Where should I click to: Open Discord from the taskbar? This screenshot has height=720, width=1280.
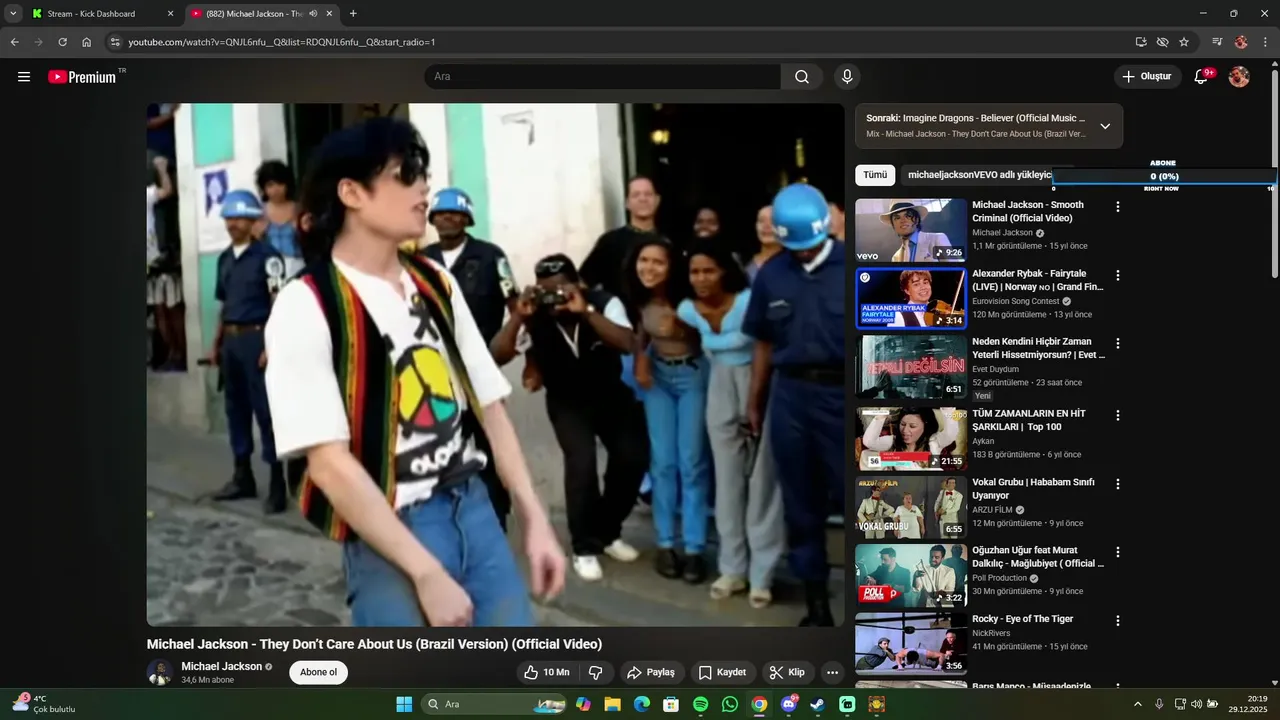(789, 704)
